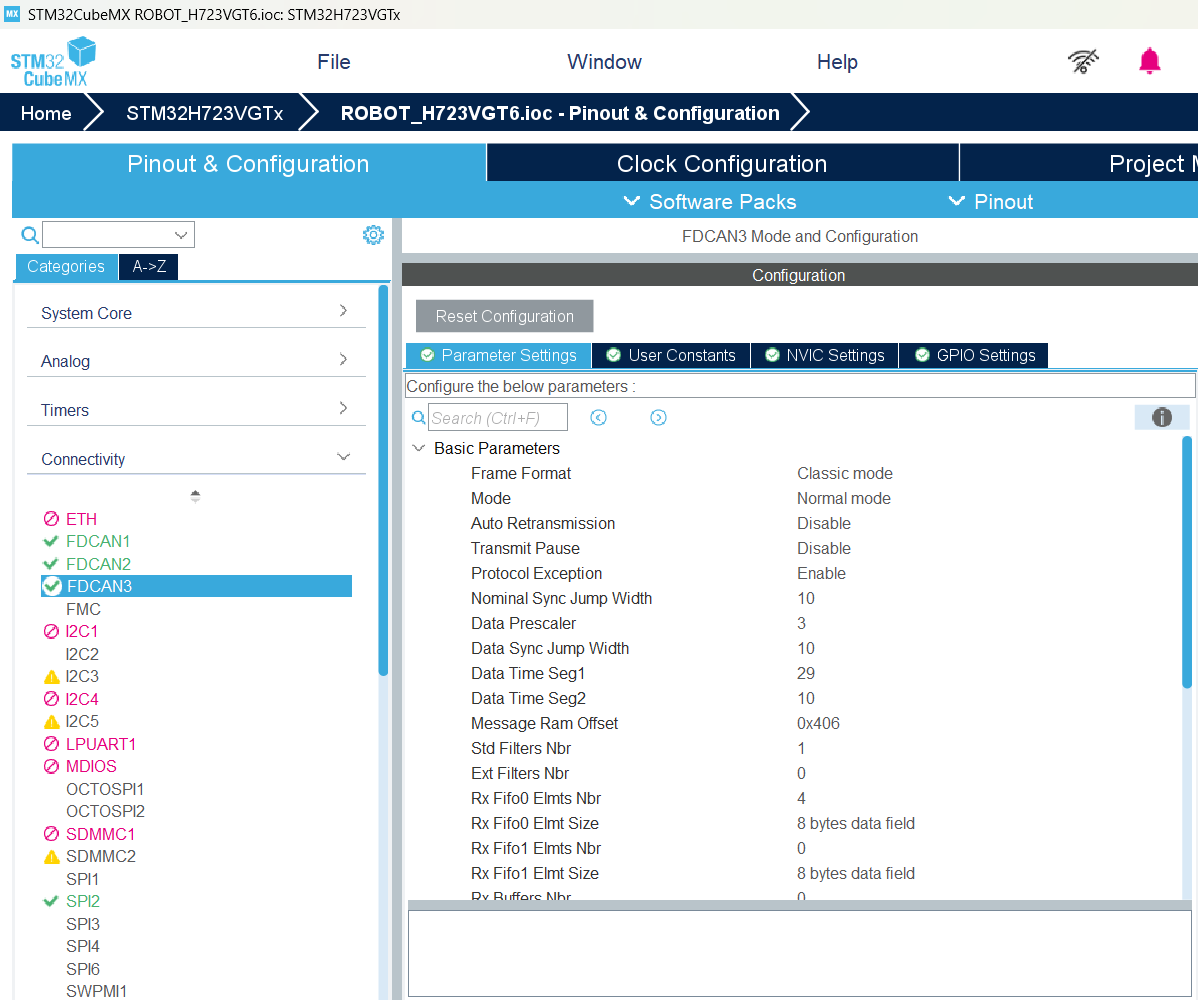Click the ROBOT_H723VGT6.ioc breadcrumb
Image resolution: width=1198 pixels, height=1000 pixels.
pyautogui.click(x=560, y=113)
